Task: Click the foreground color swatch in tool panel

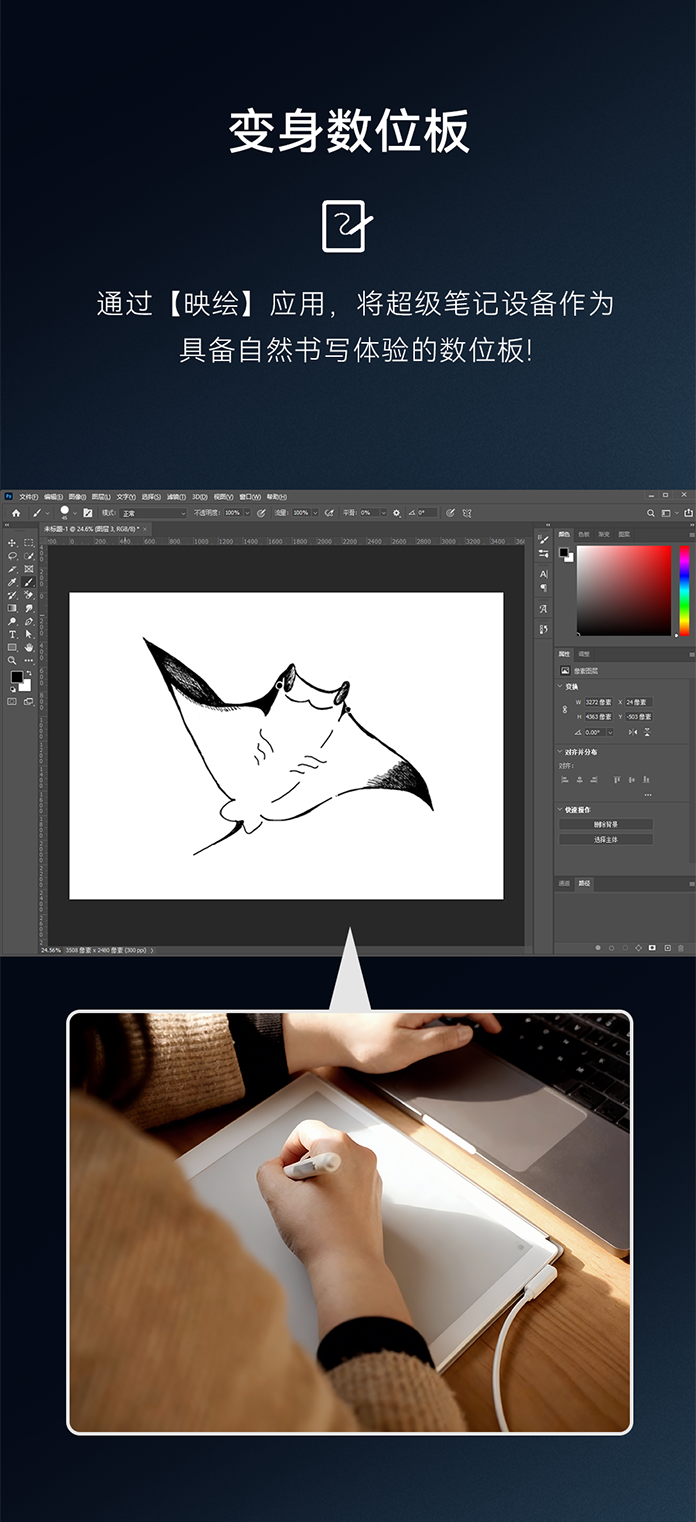Action: tap(17, 676)
